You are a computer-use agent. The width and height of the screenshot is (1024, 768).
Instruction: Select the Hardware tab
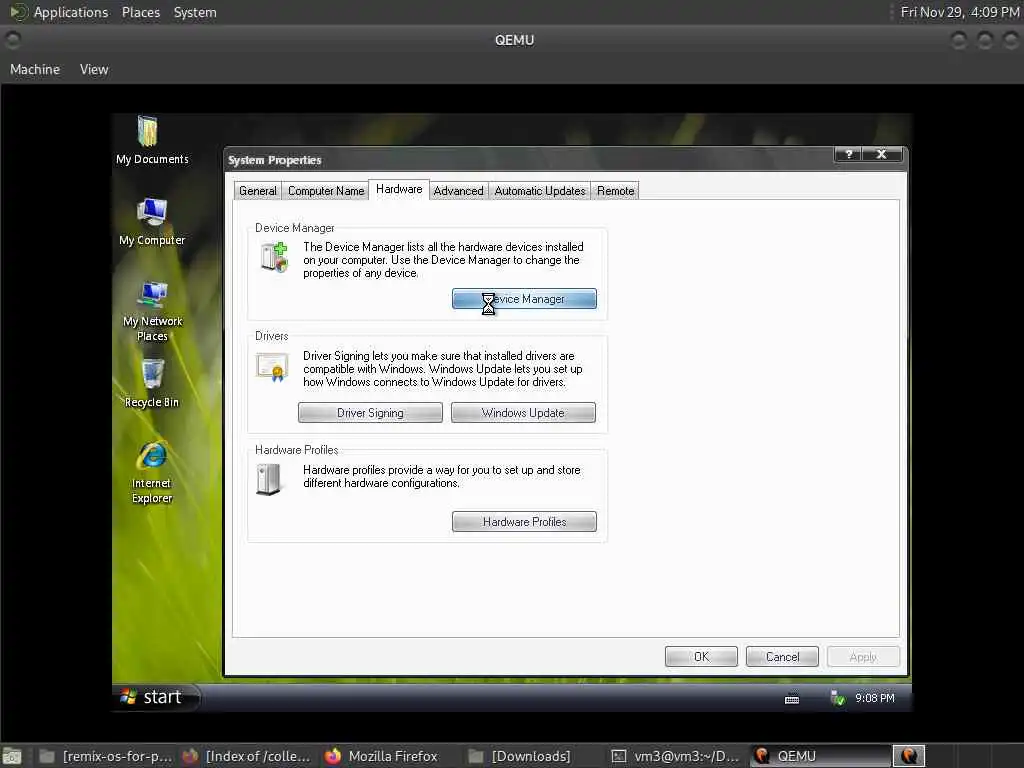(399, 189)
